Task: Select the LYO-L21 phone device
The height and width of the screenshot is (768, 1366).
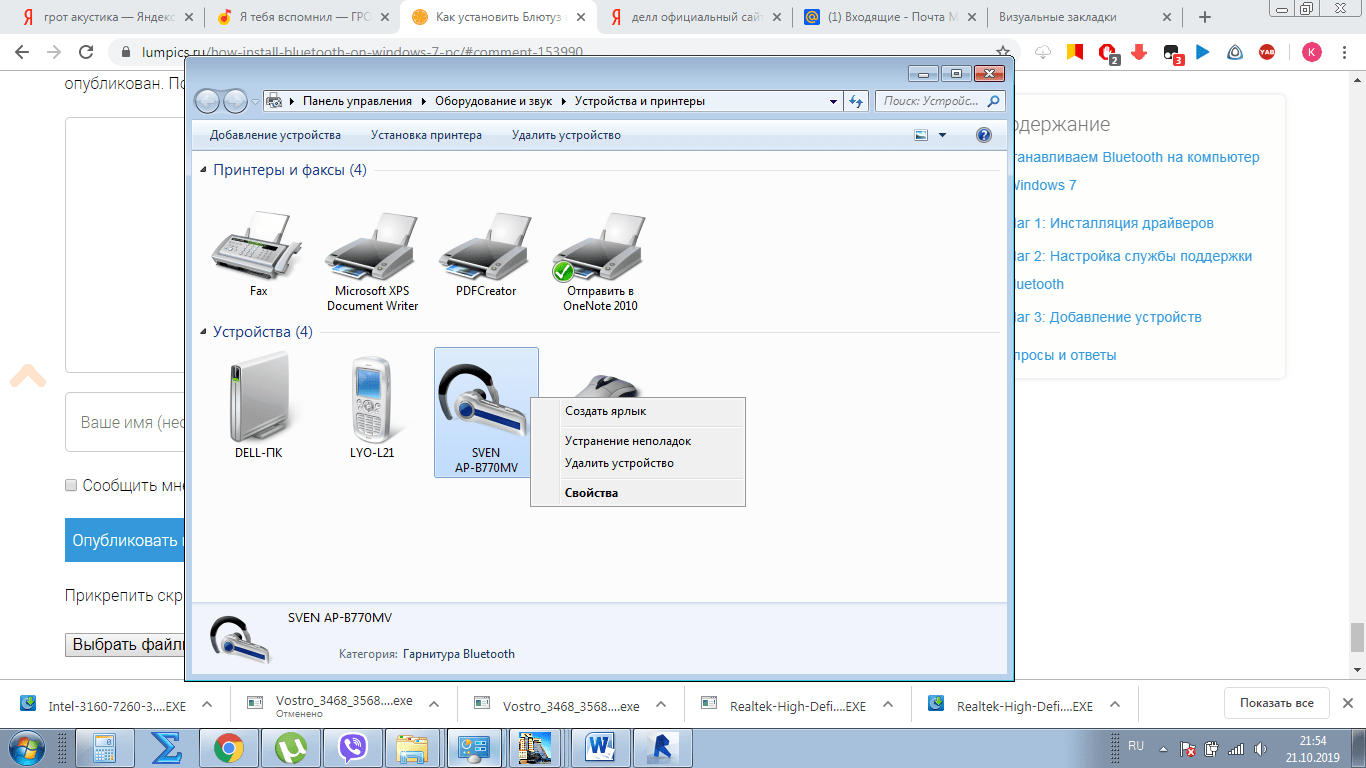Action: [x=372, y=407]
